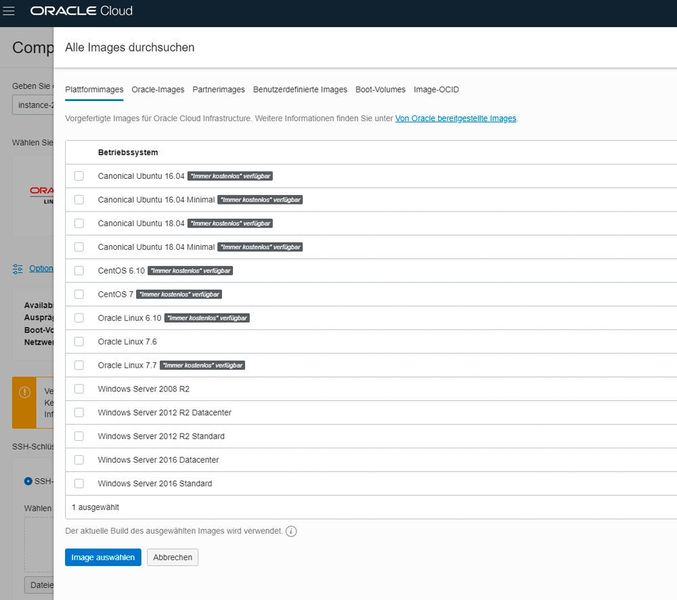Check Canonical Ubuntu 18.04 Minimal checkbox
The image size is (677, 600).
click(x=79, y=247)
